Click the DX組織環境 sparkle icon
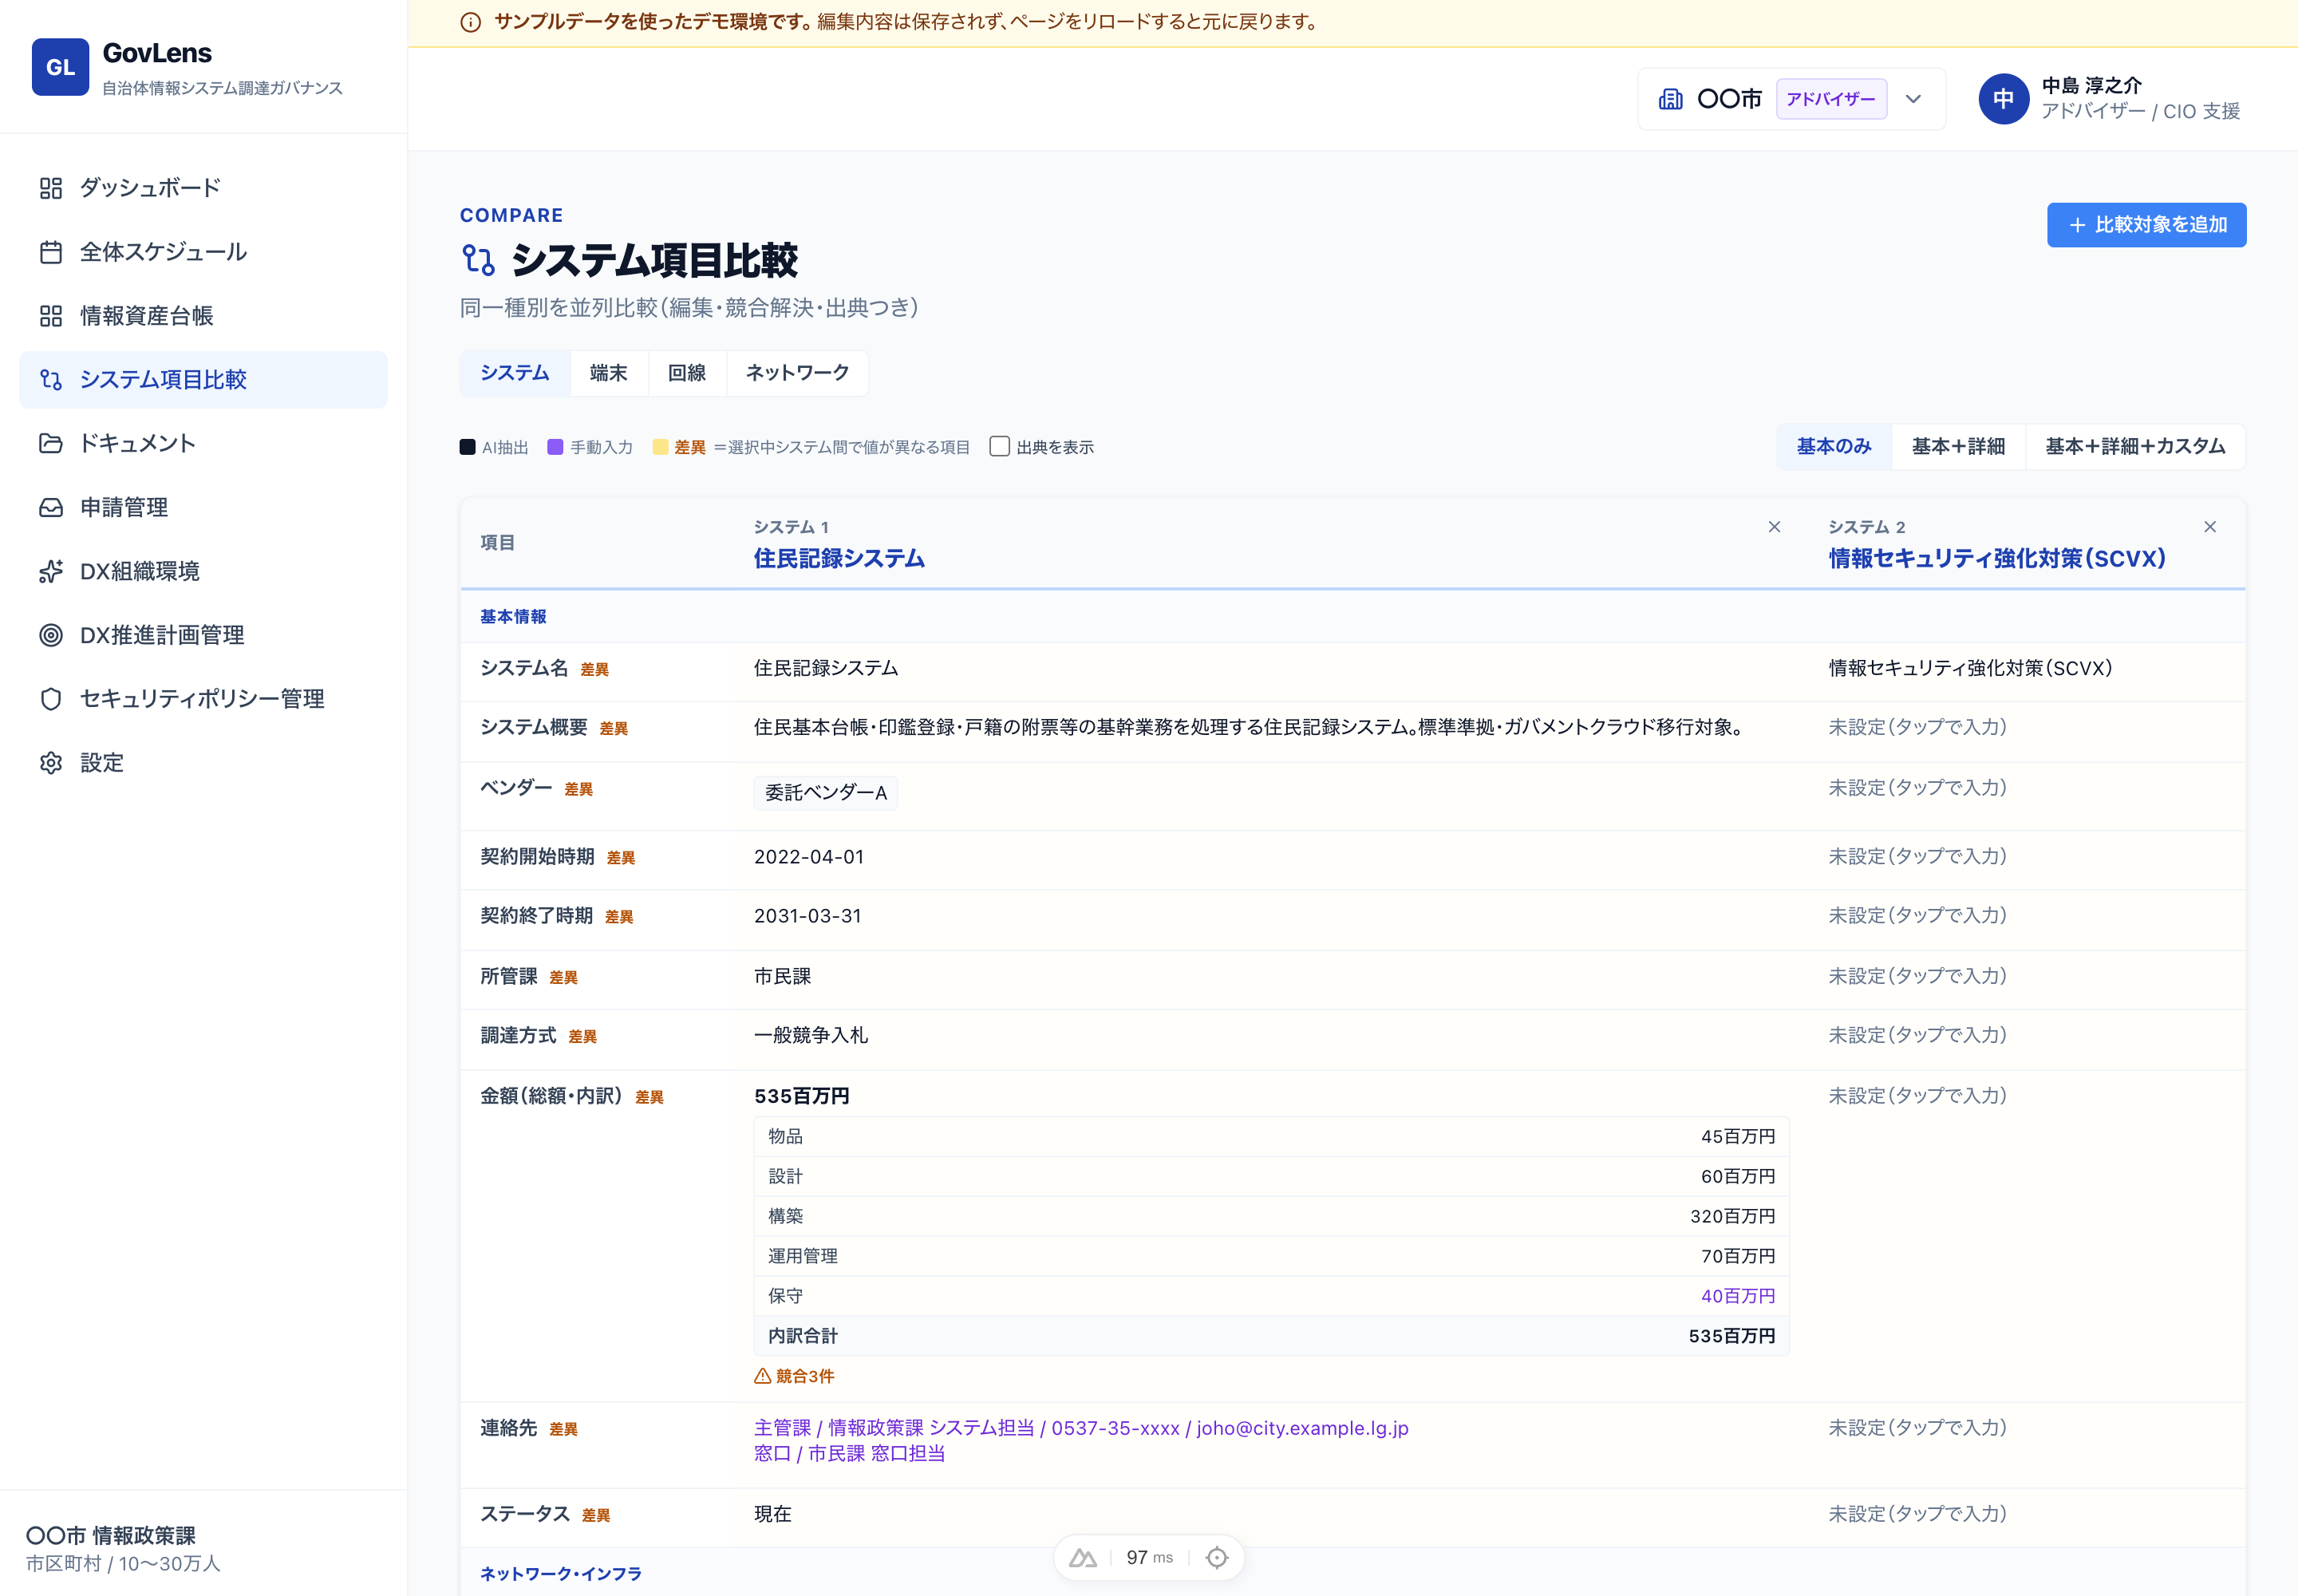2298x1596 pixels. 51,571
